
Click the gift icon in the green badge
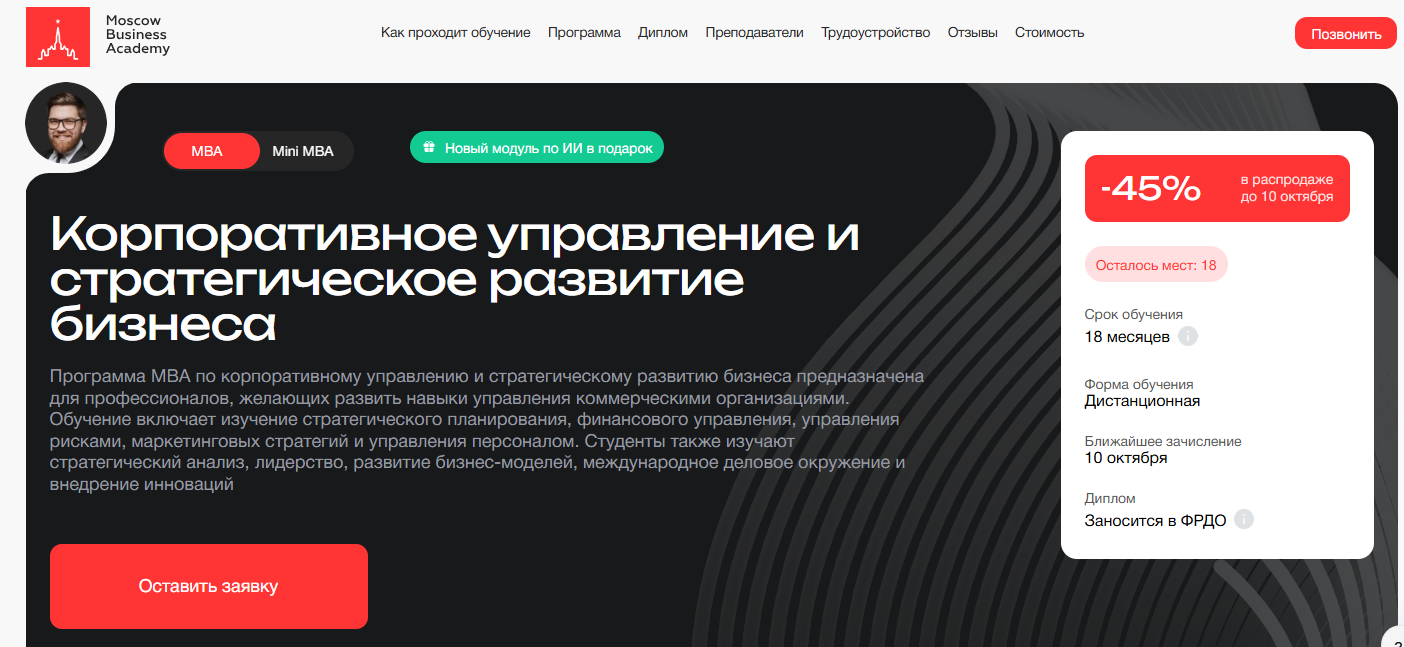pos(428,148)
